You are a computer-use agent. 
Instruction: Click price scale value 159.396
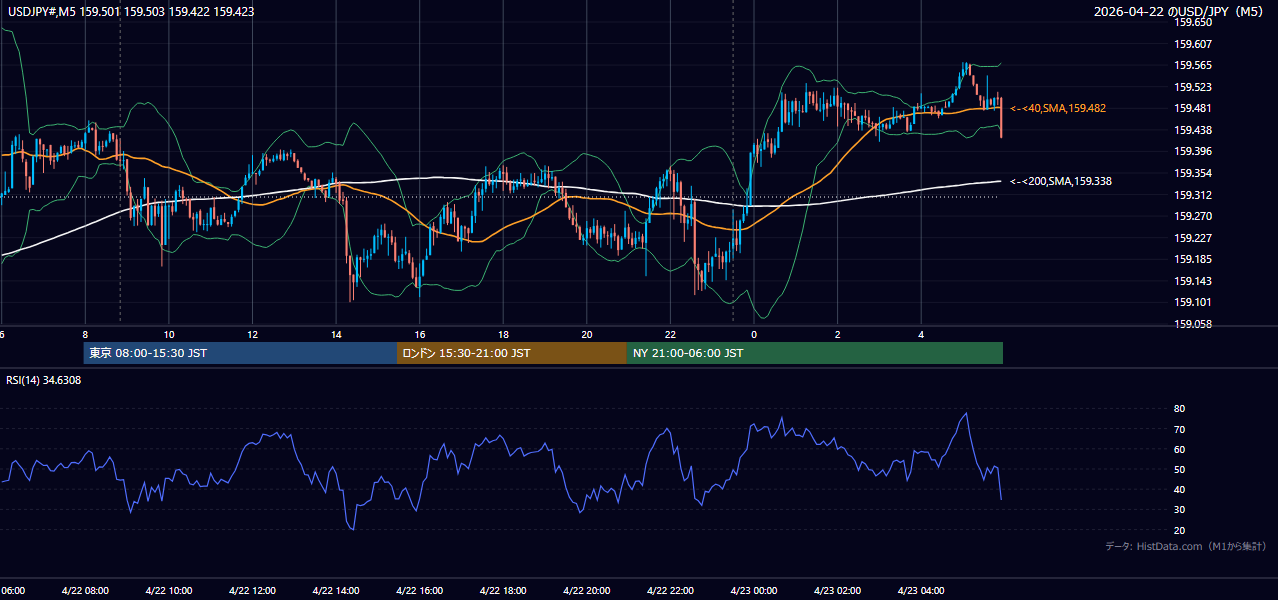(x=1193, y=151)
